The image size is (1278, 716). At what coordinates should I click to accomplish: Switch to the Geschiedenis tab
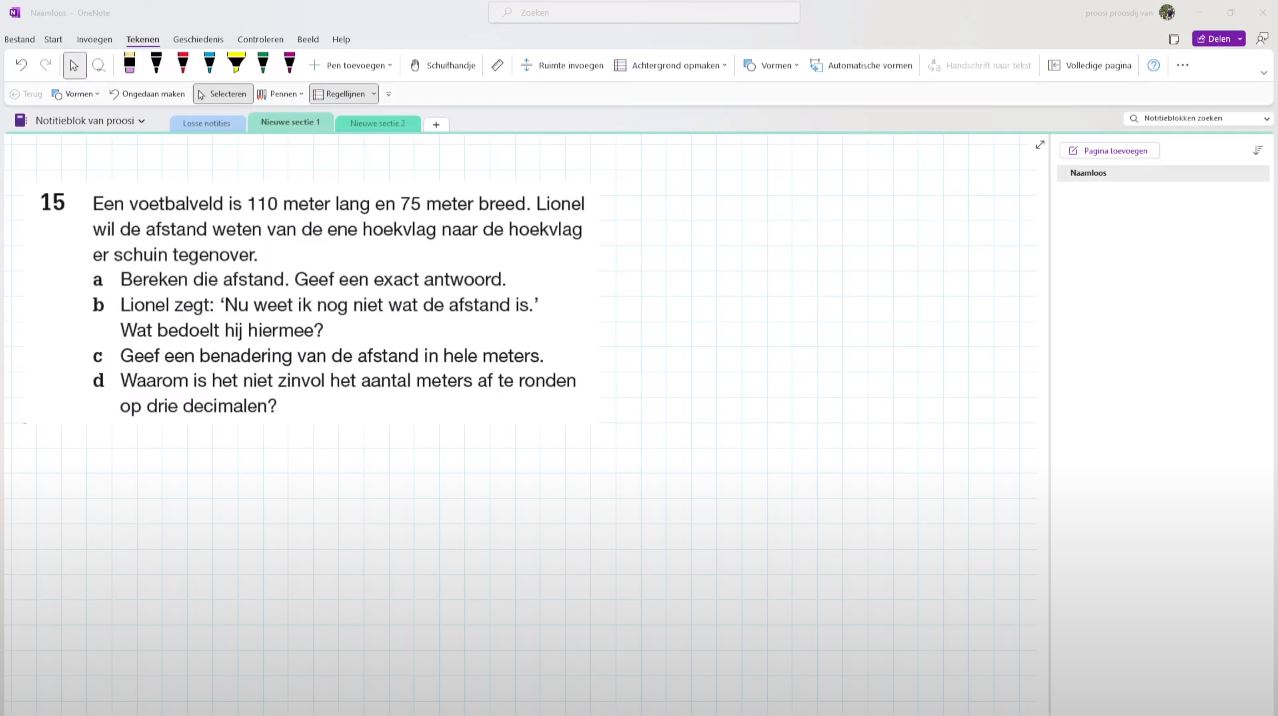click(x=198, y=40)
